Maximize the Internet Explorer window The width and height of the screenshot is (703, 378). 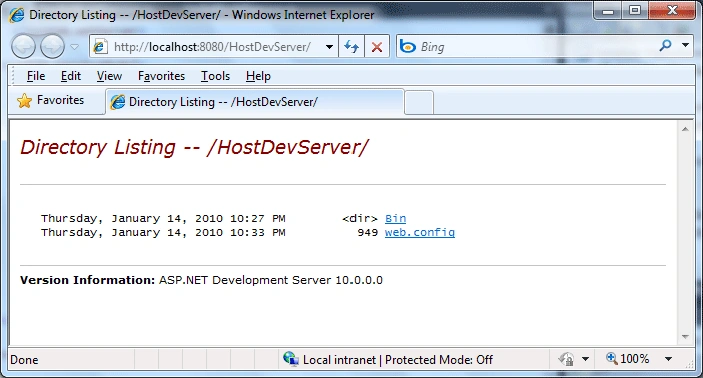(x=634, y=11)
